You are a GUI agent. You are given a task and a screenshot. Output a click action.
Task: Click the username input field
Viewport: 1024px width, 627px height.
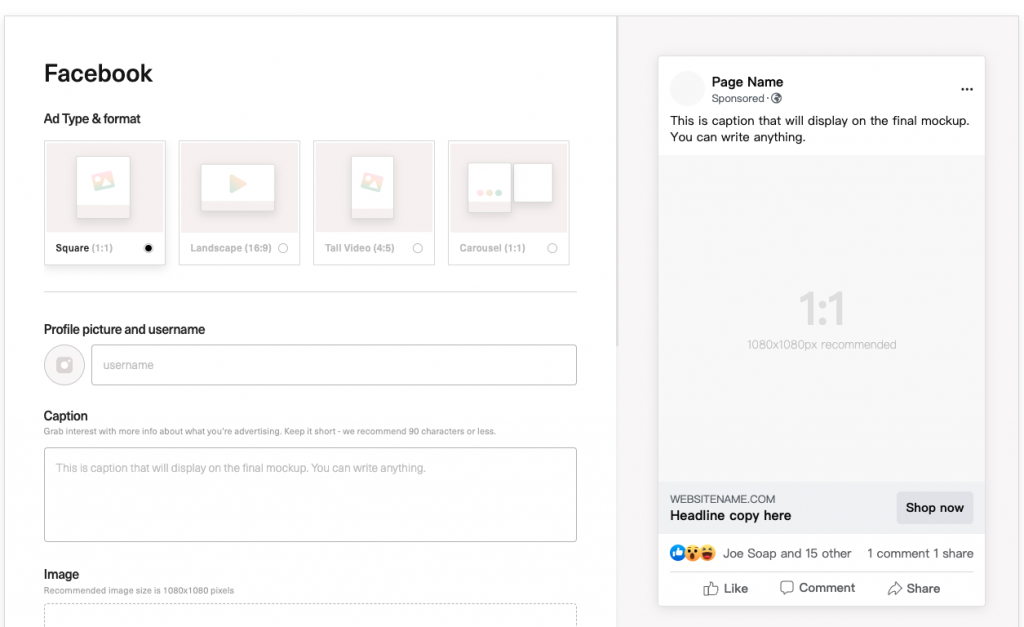[x=334, y=364]
